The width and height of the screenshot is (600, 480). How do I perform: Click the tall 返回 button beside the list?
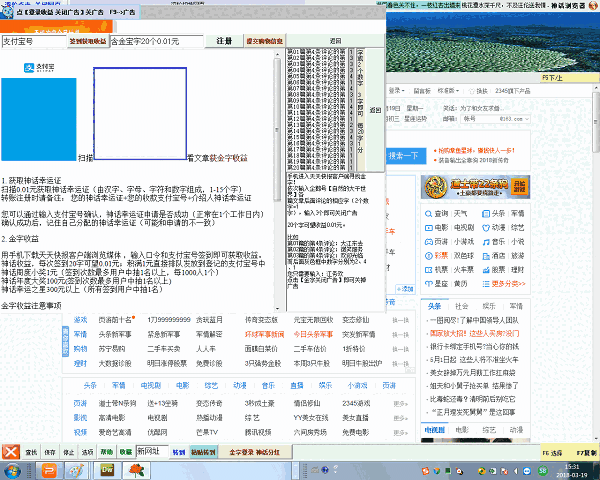(375, 110)
